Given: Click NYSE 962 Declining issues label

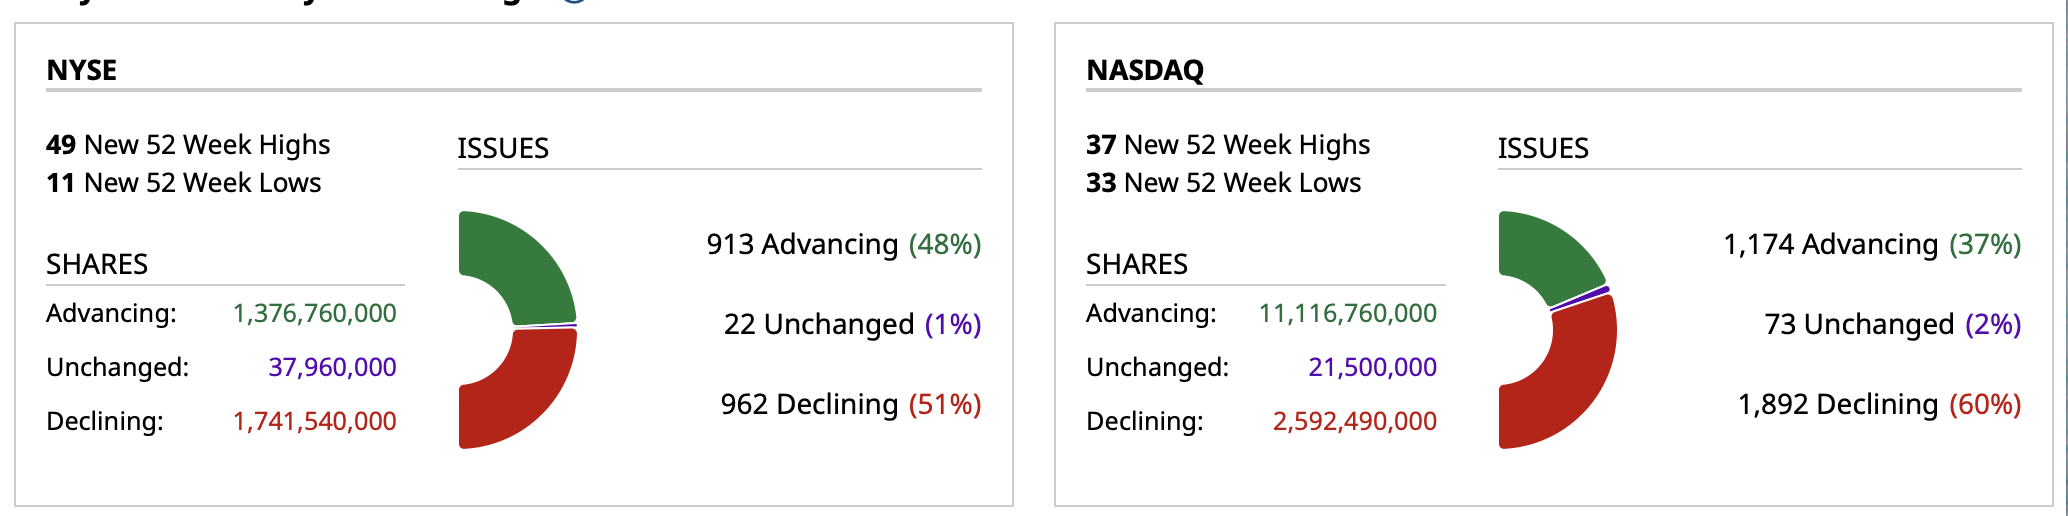Looking at the screenshot, I should click(x=850, y=404).
